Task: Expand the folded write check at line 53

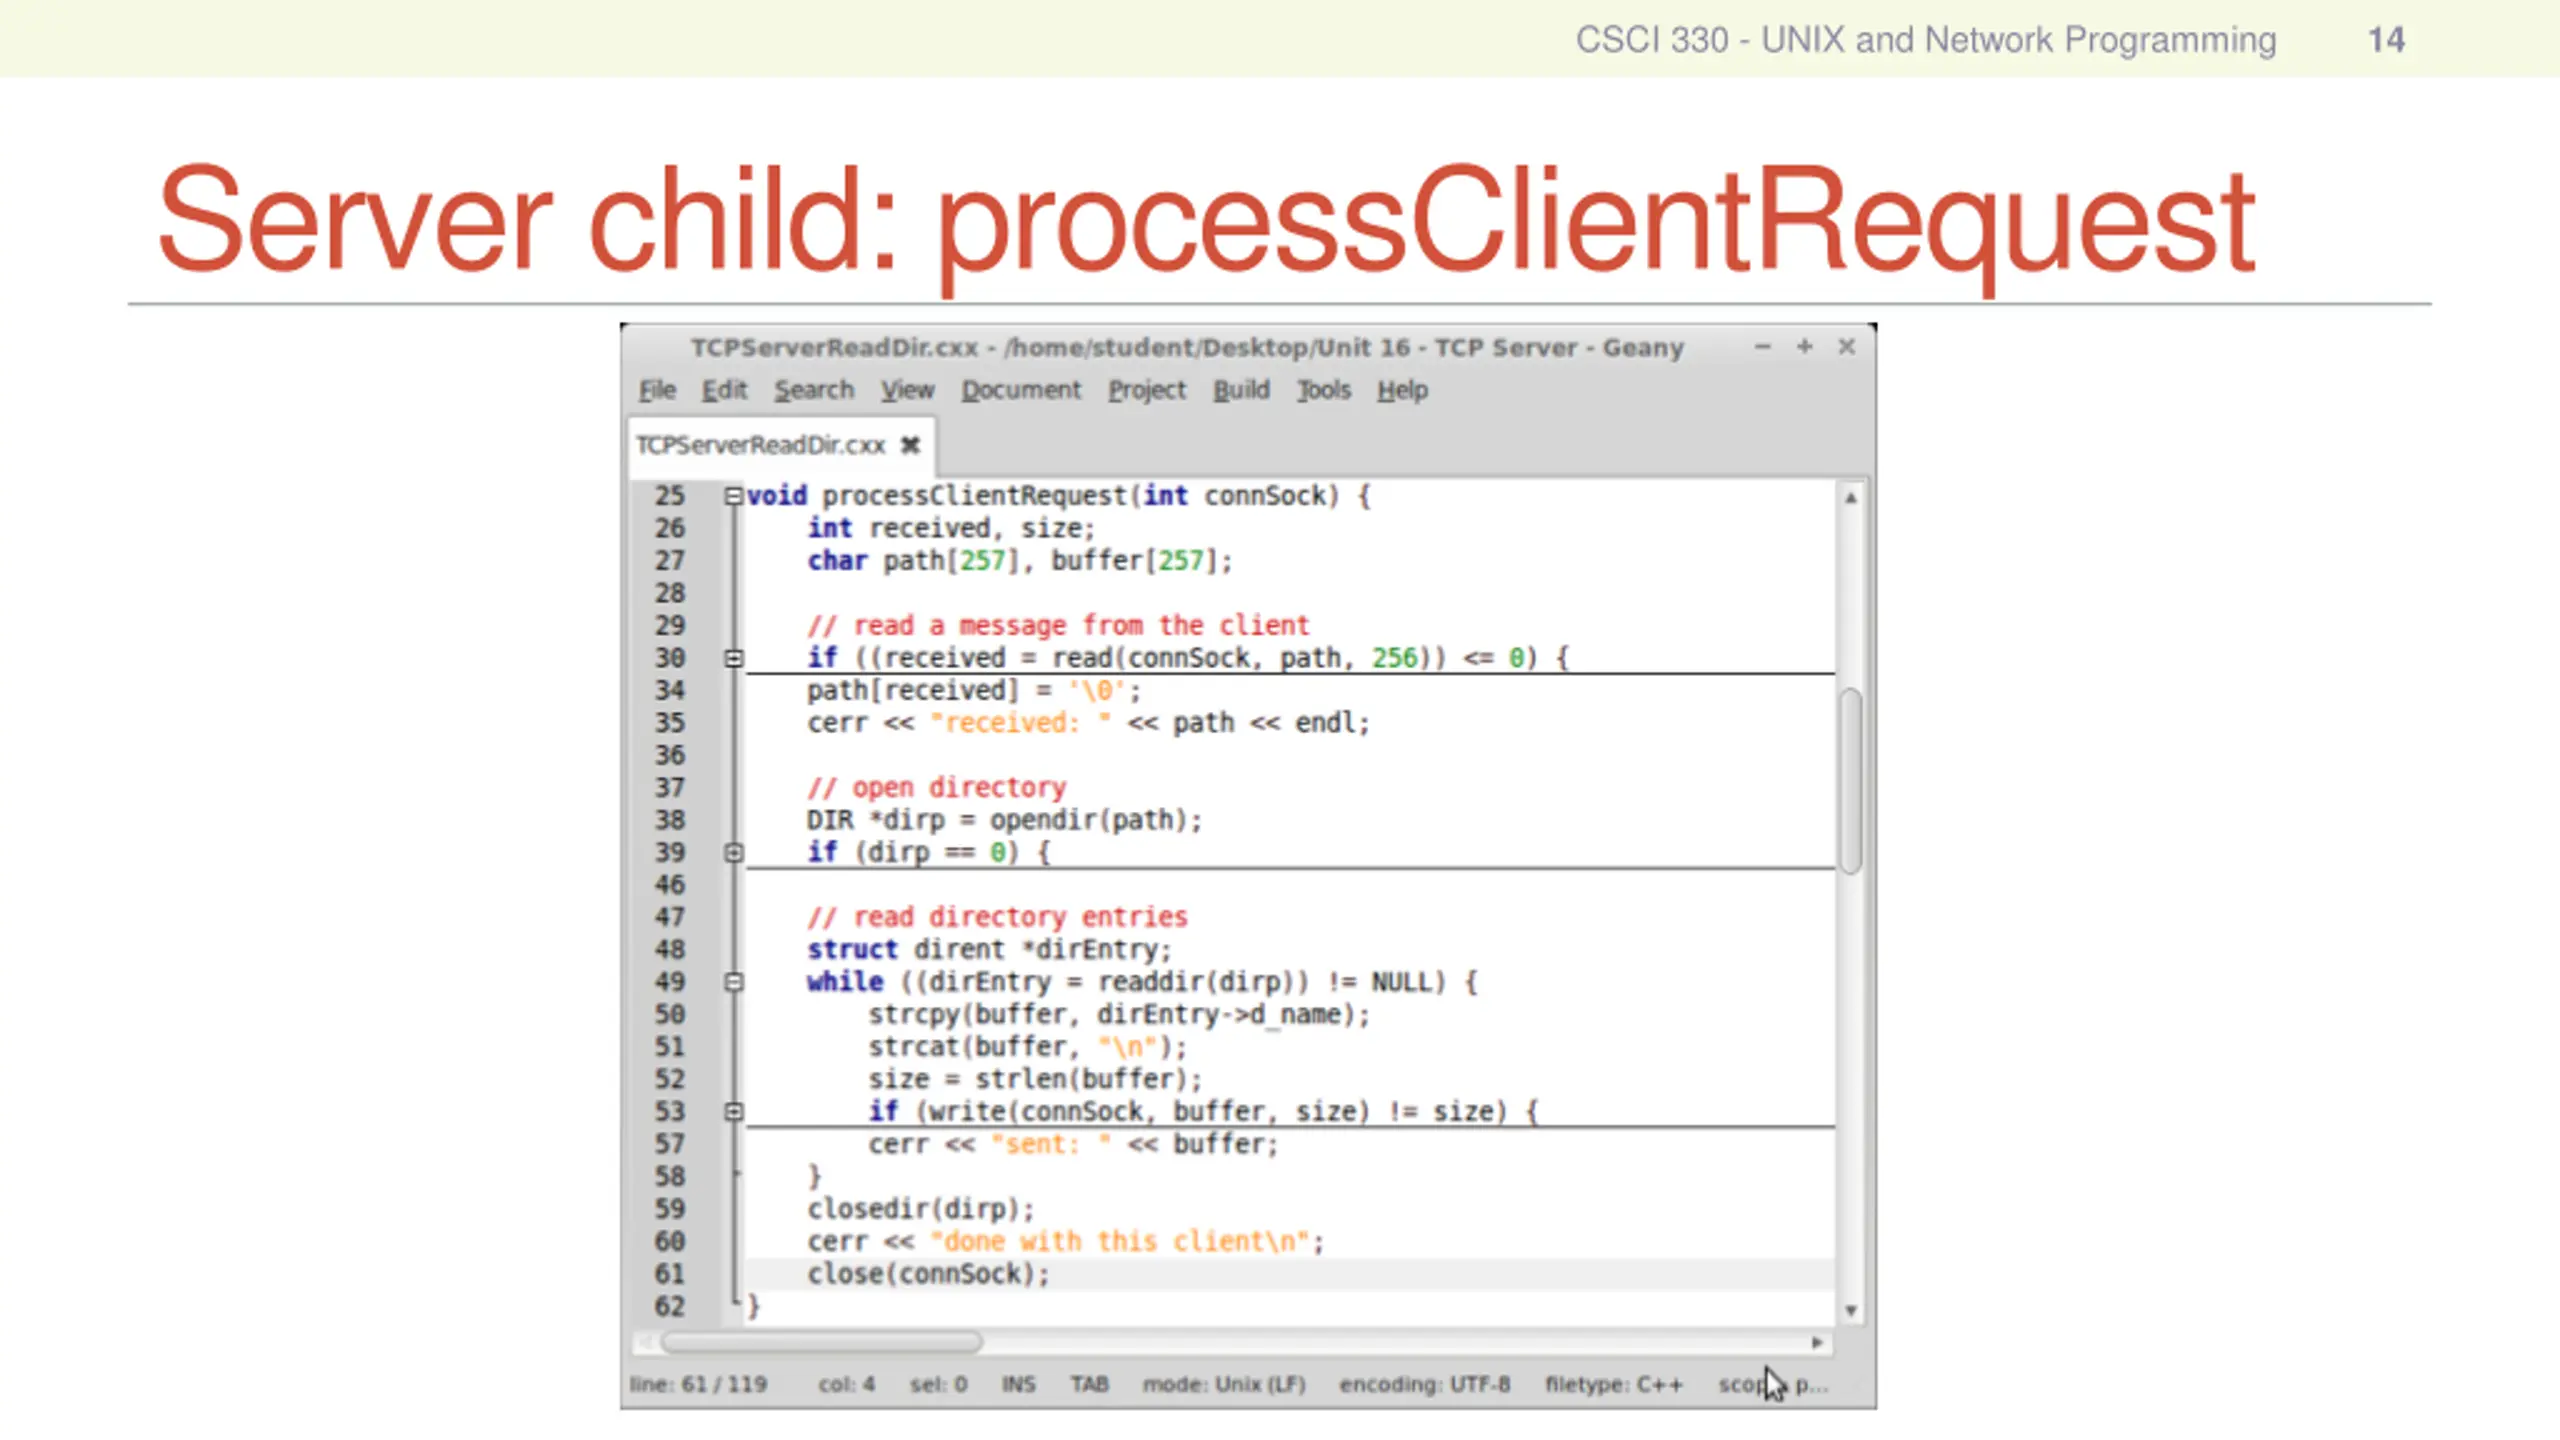Action: 734,1112
